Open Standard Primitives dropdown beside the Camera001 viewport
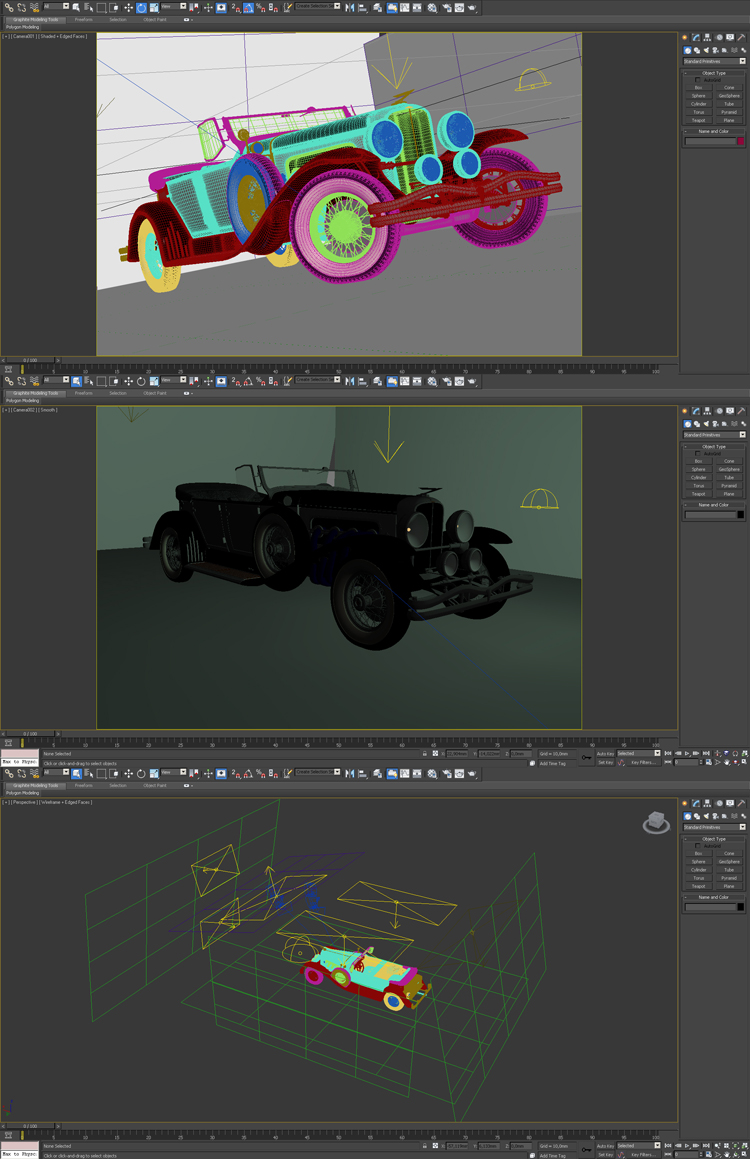The width and height of the screenshot is (750, 1159). (714, 61)
